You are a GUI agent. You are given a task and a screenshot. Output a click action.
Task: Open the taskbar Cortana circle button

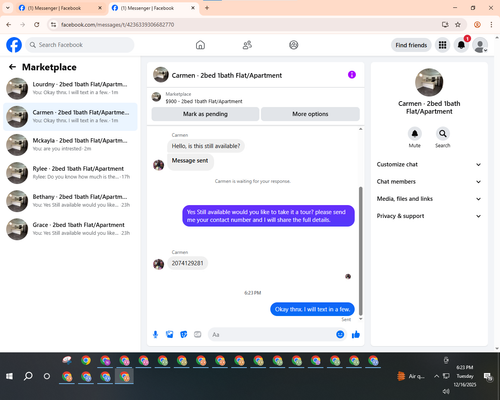click(x=47, y=376)
